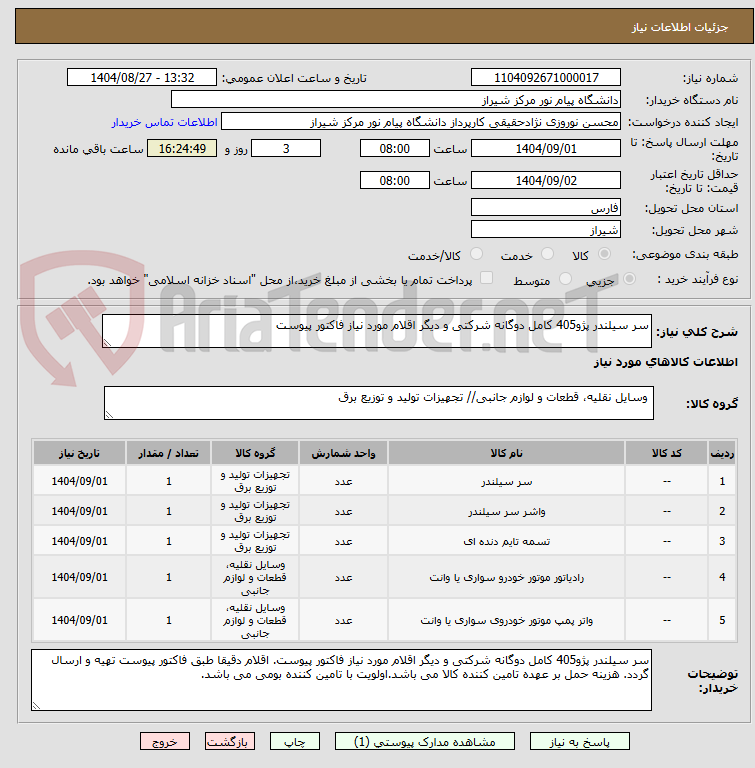Select the کالا radio button

605,254
